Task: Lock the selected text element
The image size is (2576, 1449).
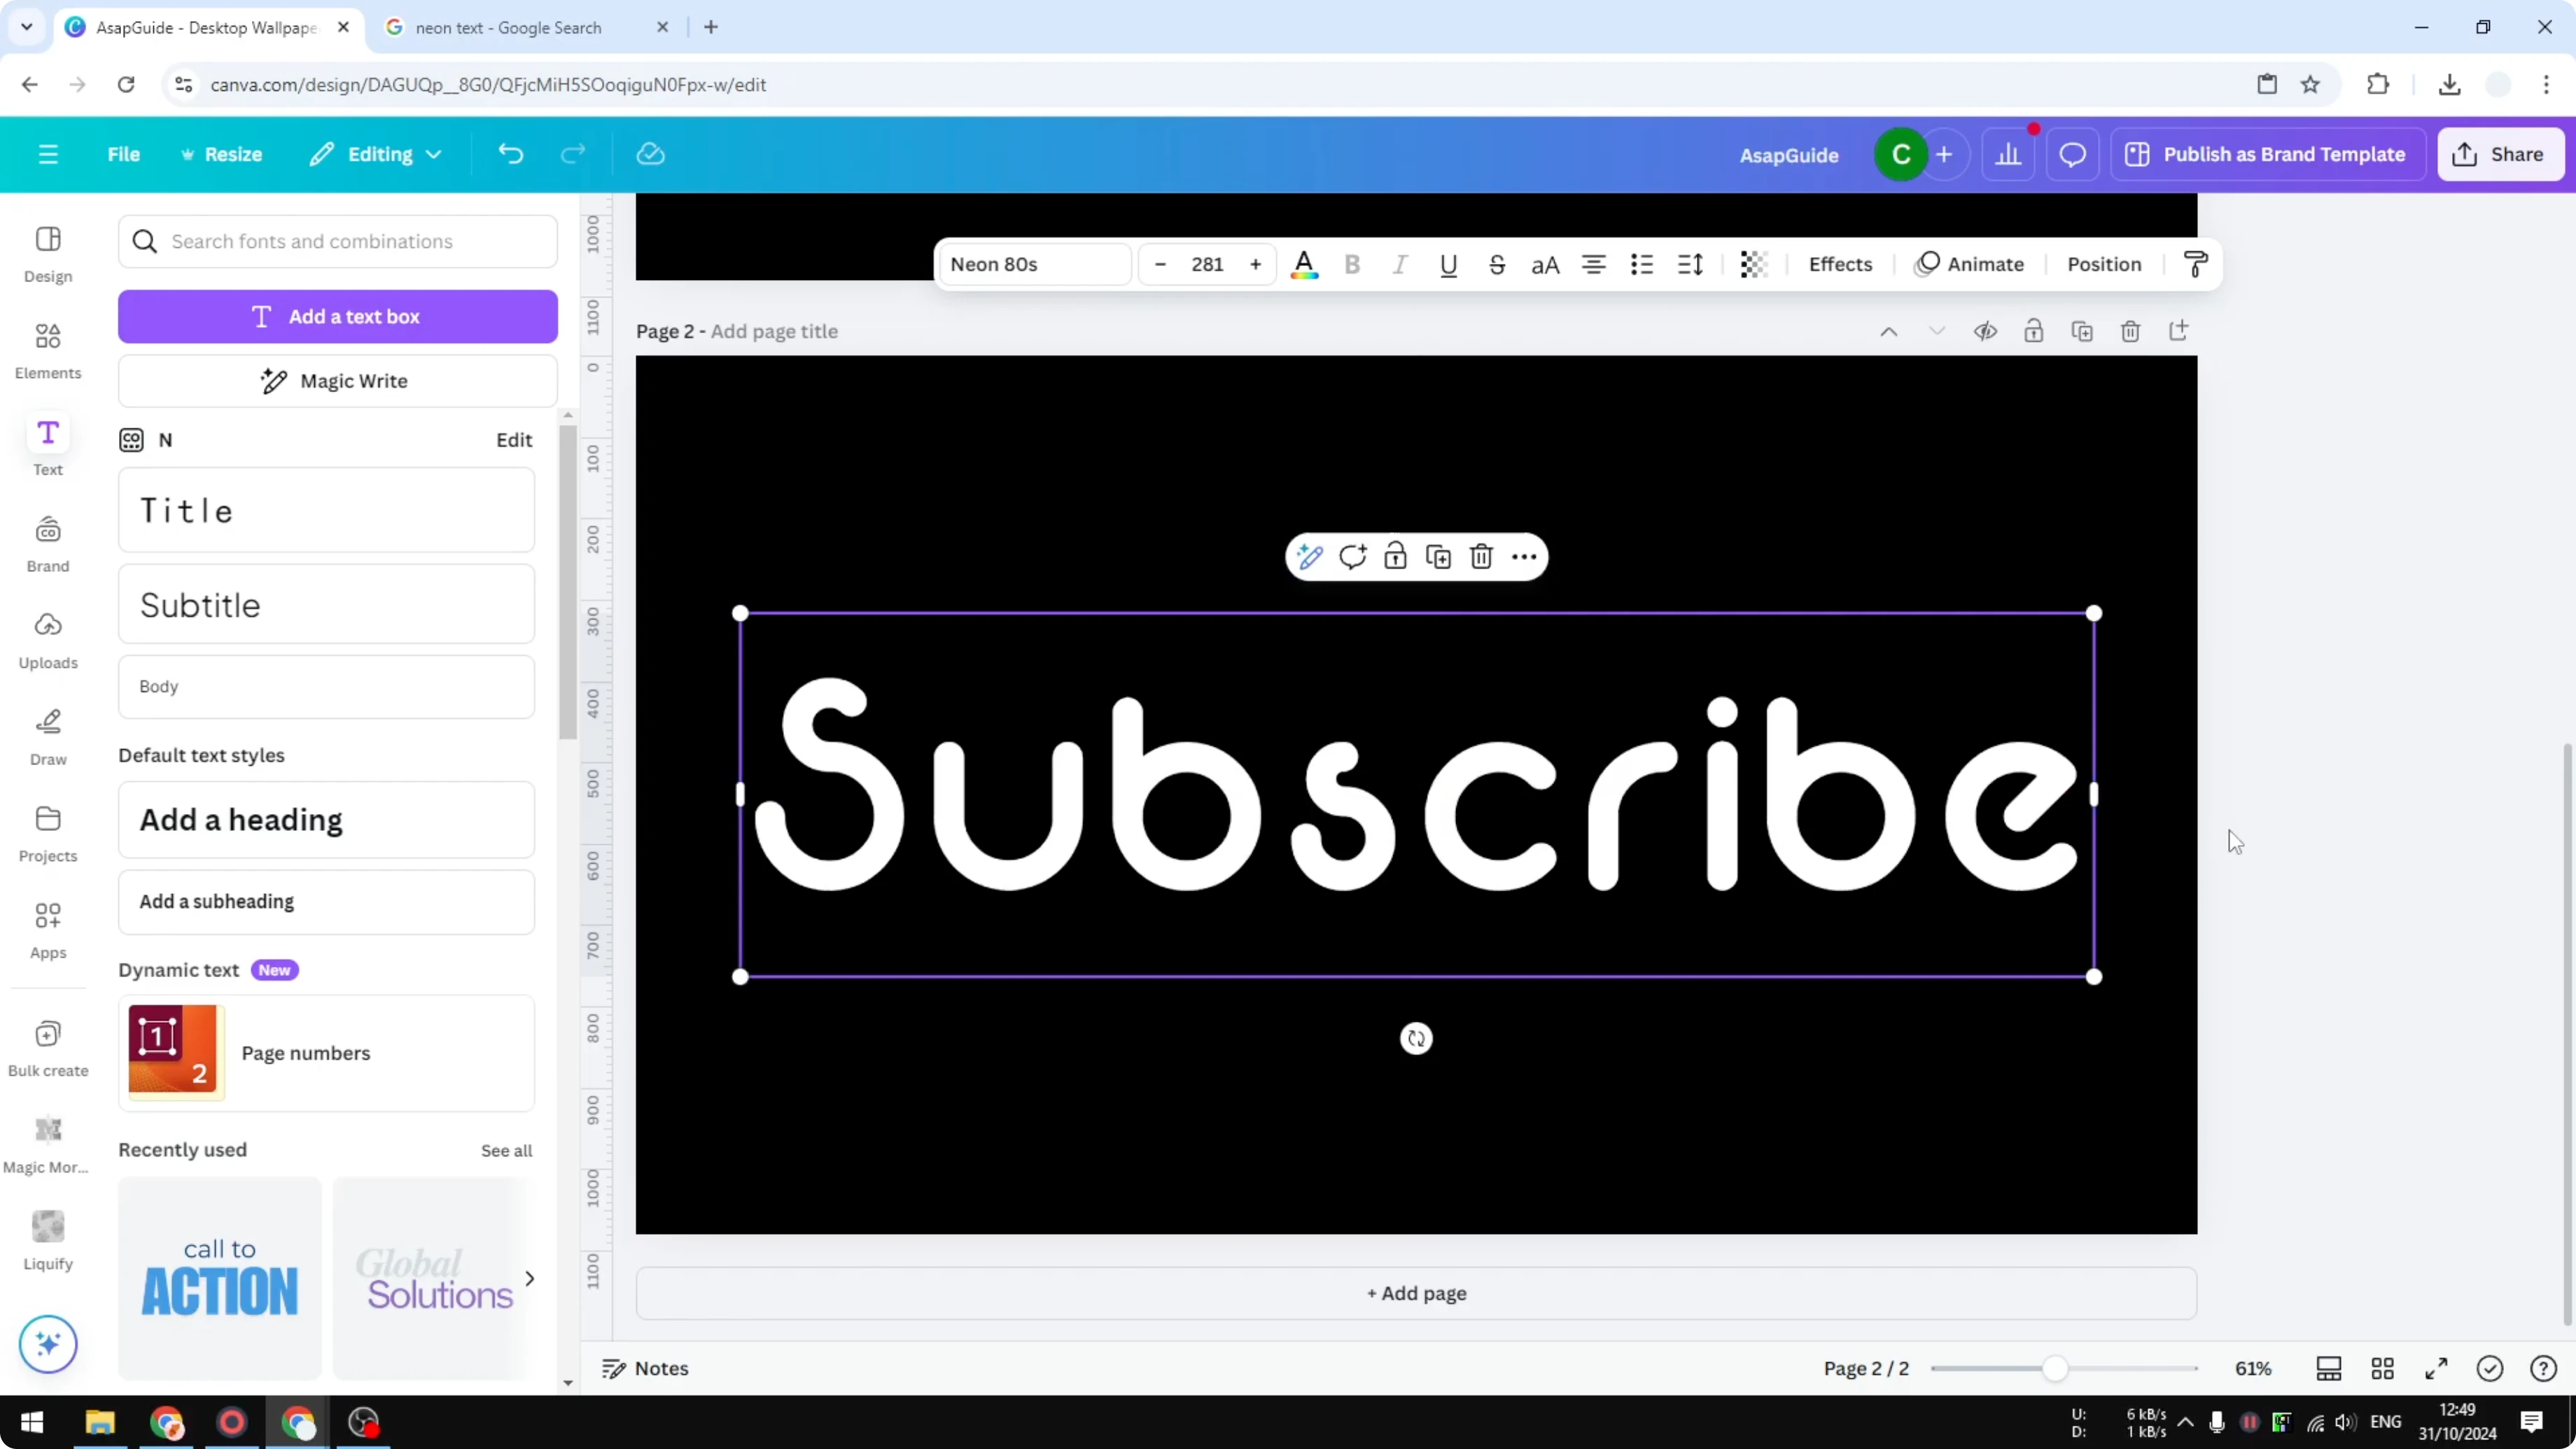Action: (x=1395, y=557)
